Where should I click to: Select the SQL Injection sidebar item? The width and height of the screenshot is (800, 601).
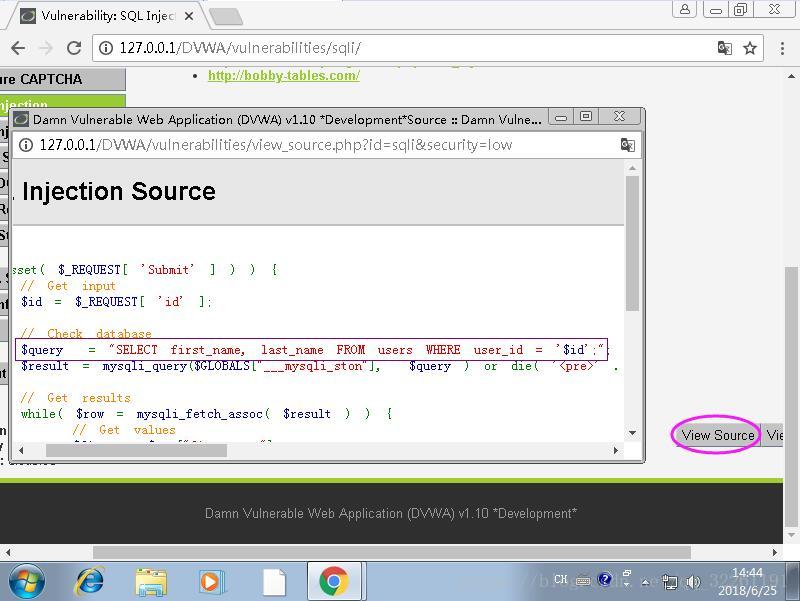pyautogui.click(x=62, y=102)
